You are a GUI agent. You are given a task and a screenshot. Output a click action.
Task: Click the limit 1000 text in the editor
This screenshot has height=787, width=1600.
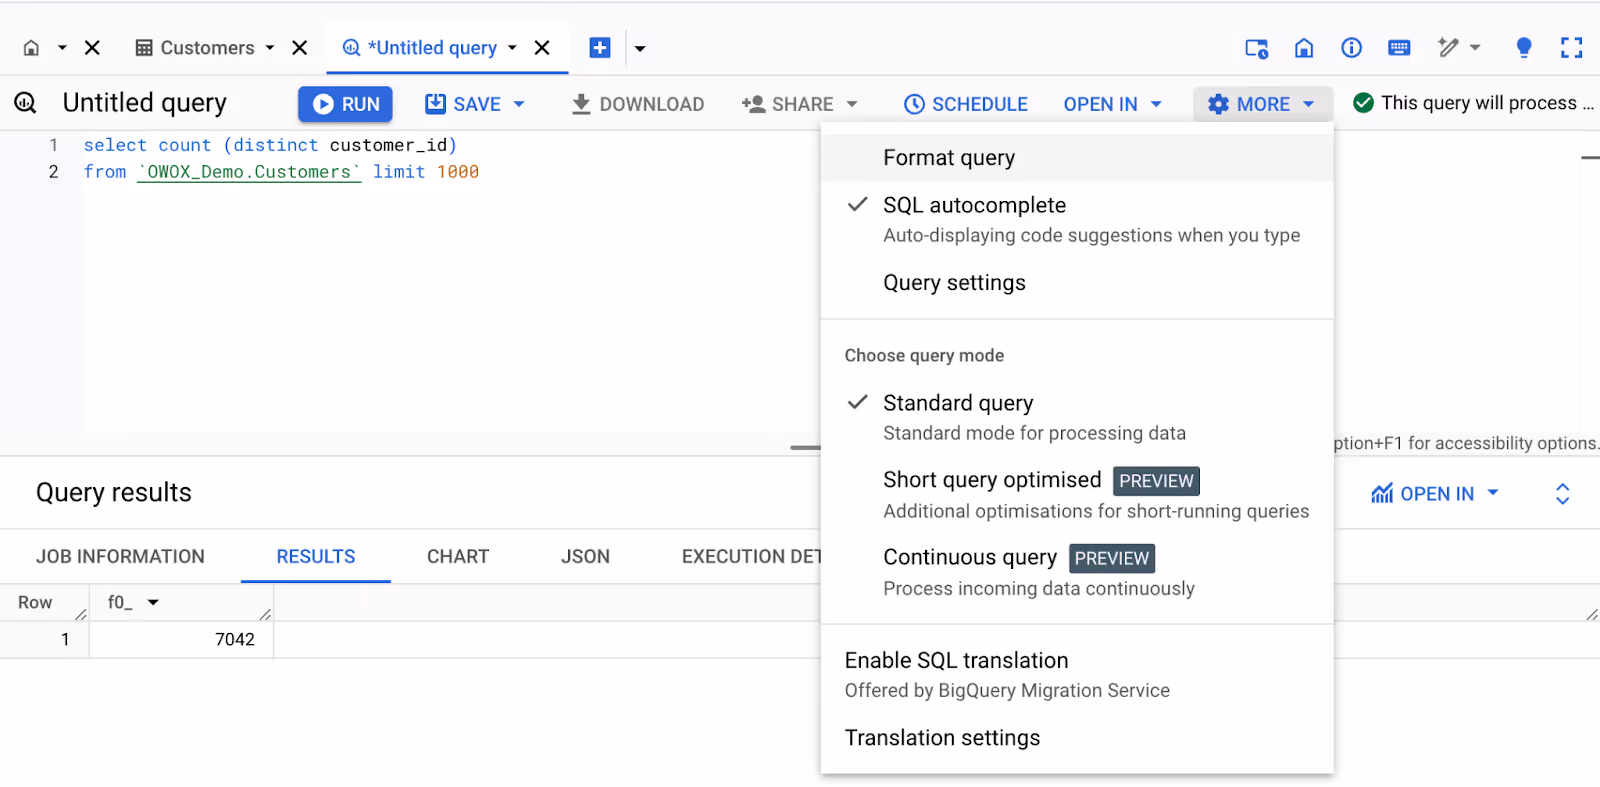426,172
